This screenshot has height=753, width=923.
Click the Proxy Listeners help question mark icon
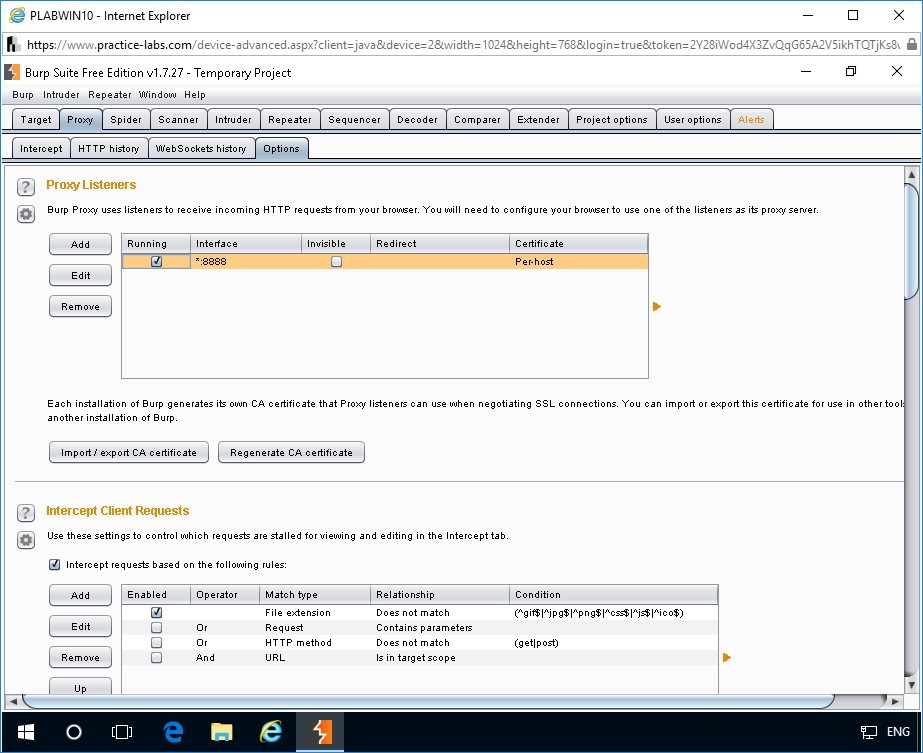point(26,187)
